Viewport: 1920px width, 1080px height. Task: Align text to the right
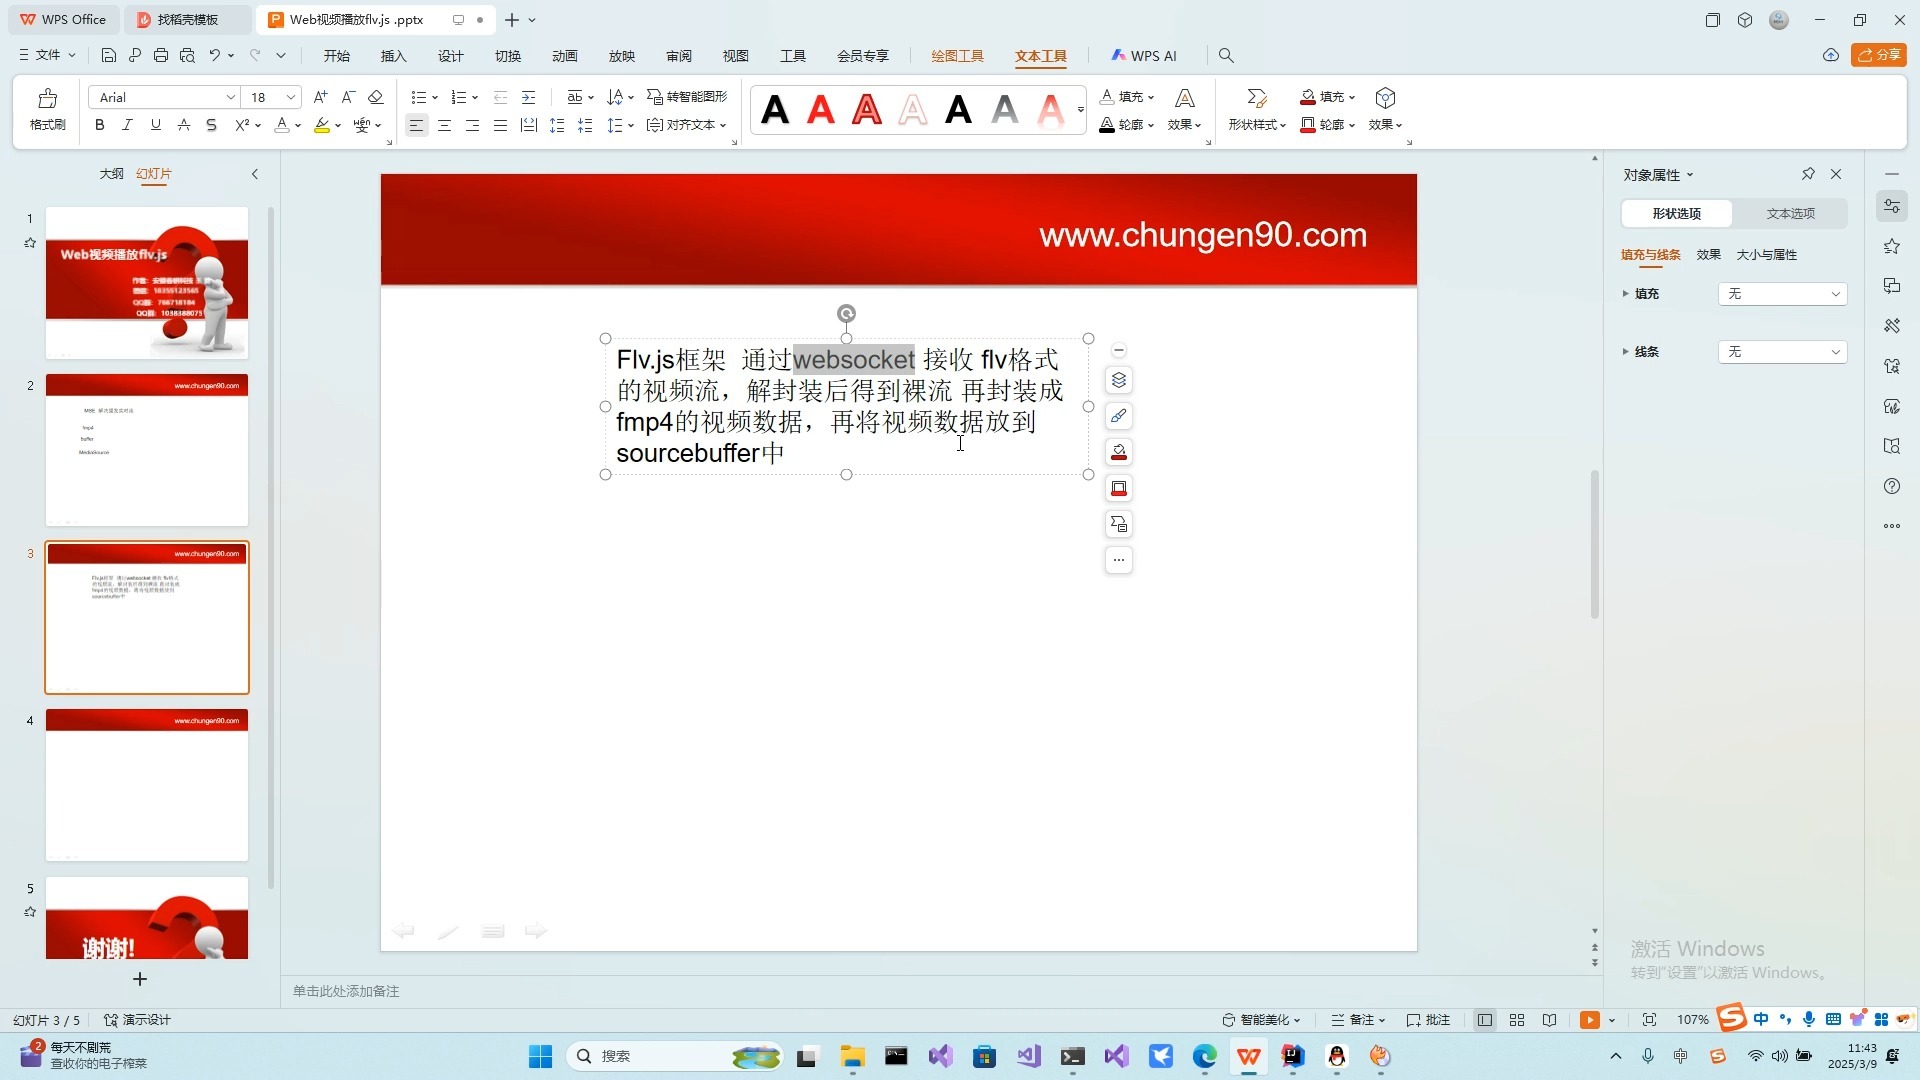pos(472,125)
